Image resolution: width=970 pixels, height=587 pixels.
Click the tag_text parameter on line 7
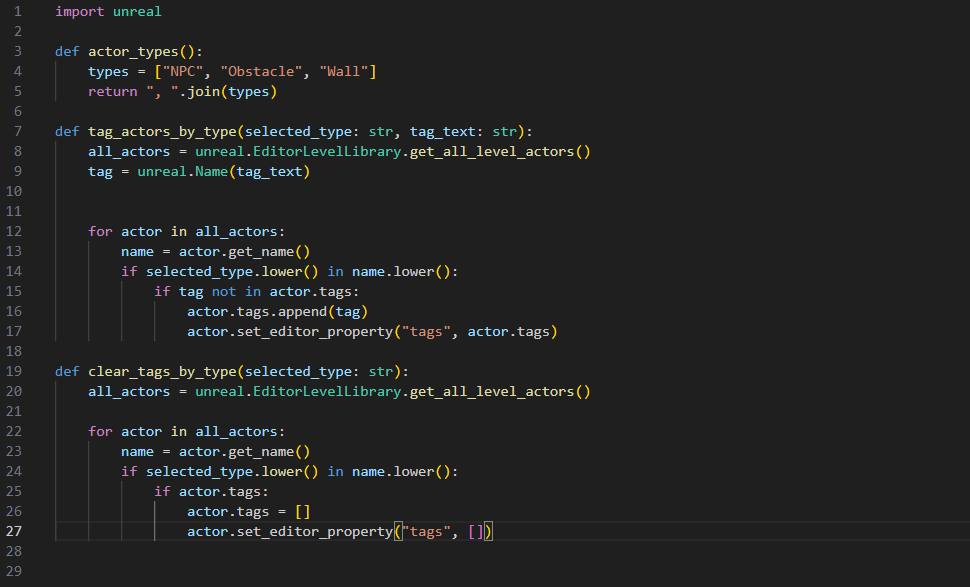coord(442,132)
